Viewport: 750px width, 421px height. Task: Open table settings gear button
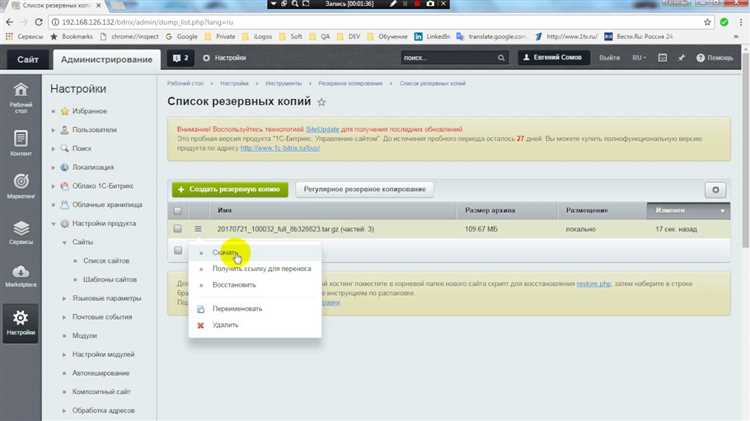click(716, 189)
